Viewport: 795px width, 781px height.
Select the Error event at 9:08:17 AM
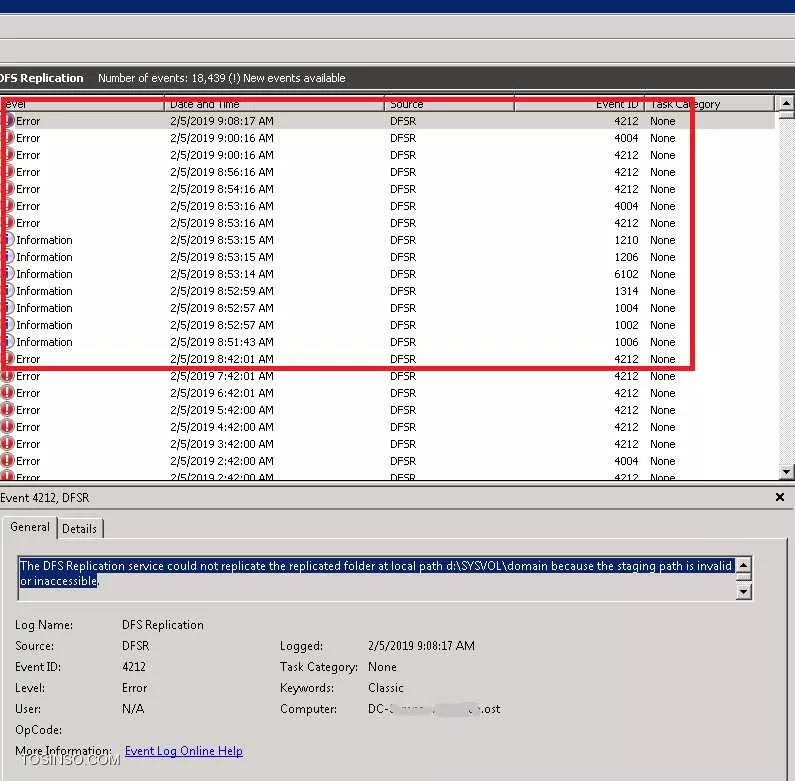[387, 121]
